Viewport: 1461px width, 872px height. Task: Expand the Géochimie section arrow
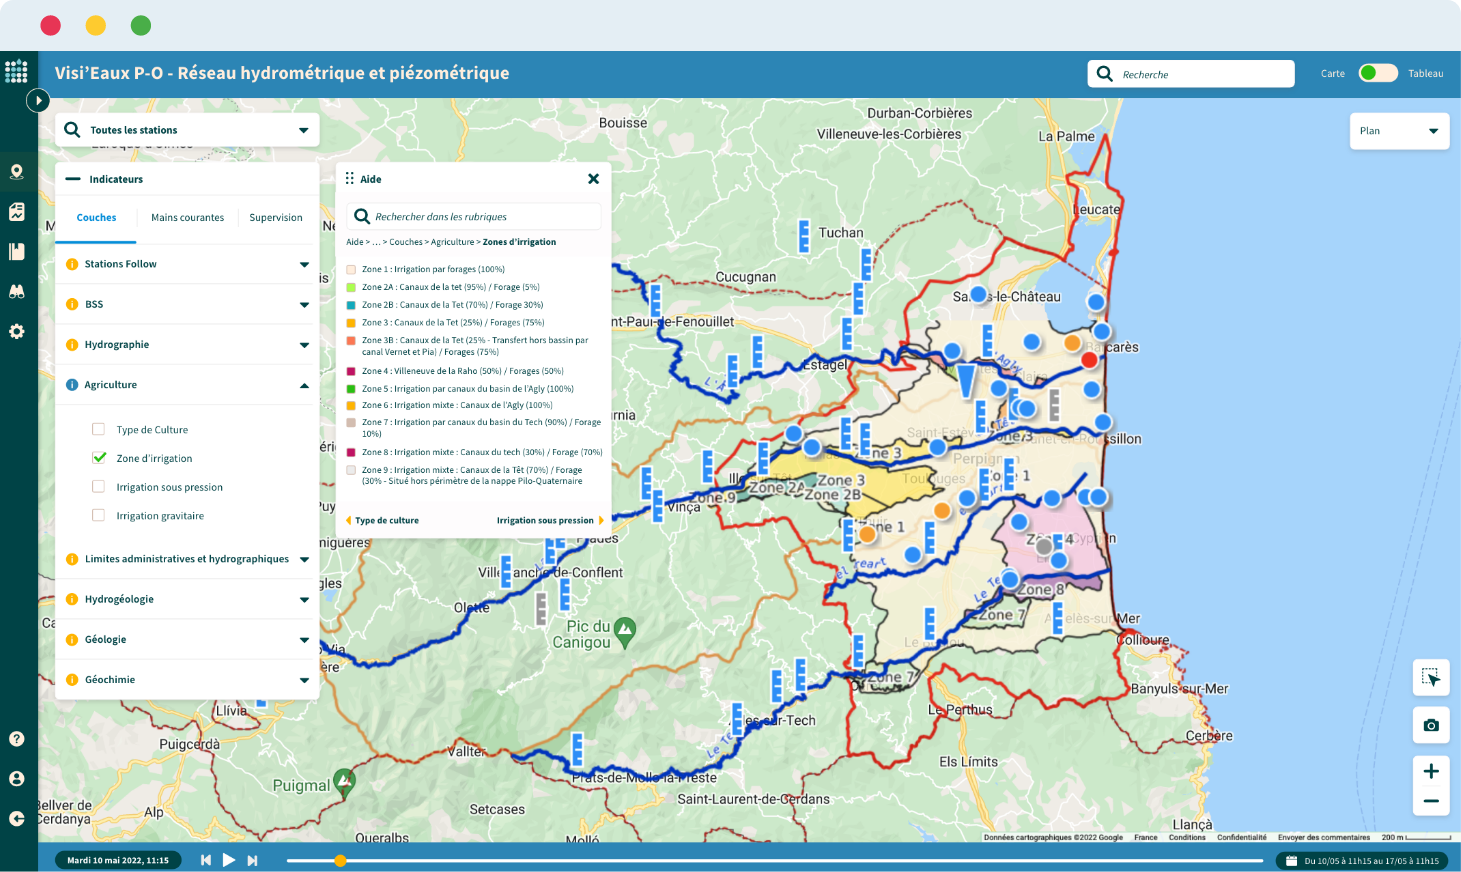coord(304,680)
